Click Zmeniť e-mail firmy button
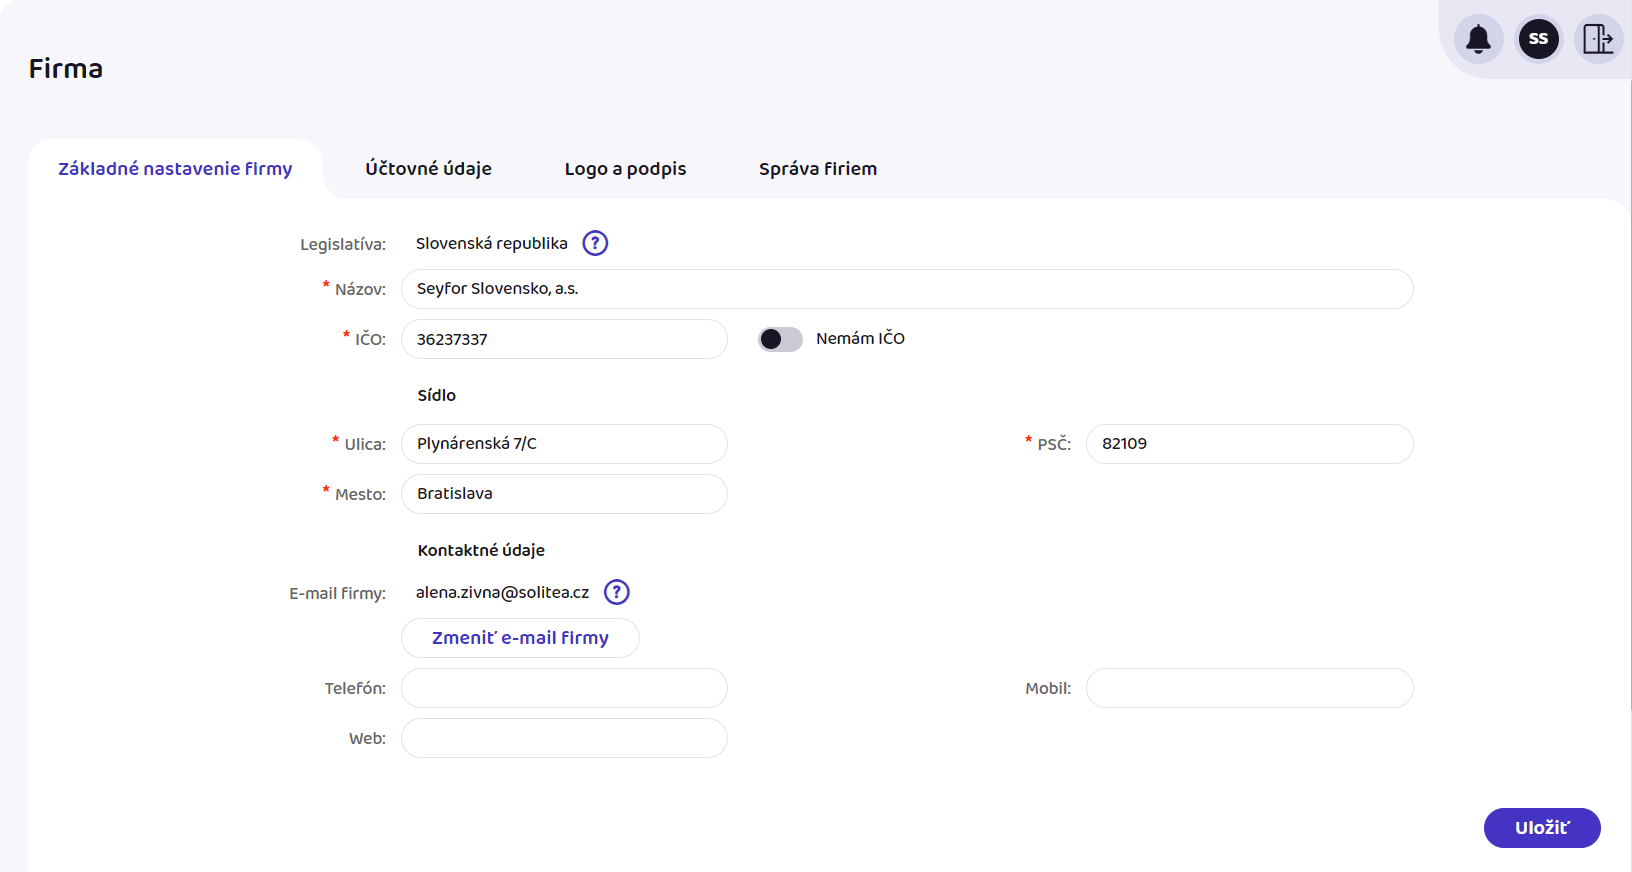Viewport: 1632px width, 872px height. pyautogui.click(x=520, y=638)
